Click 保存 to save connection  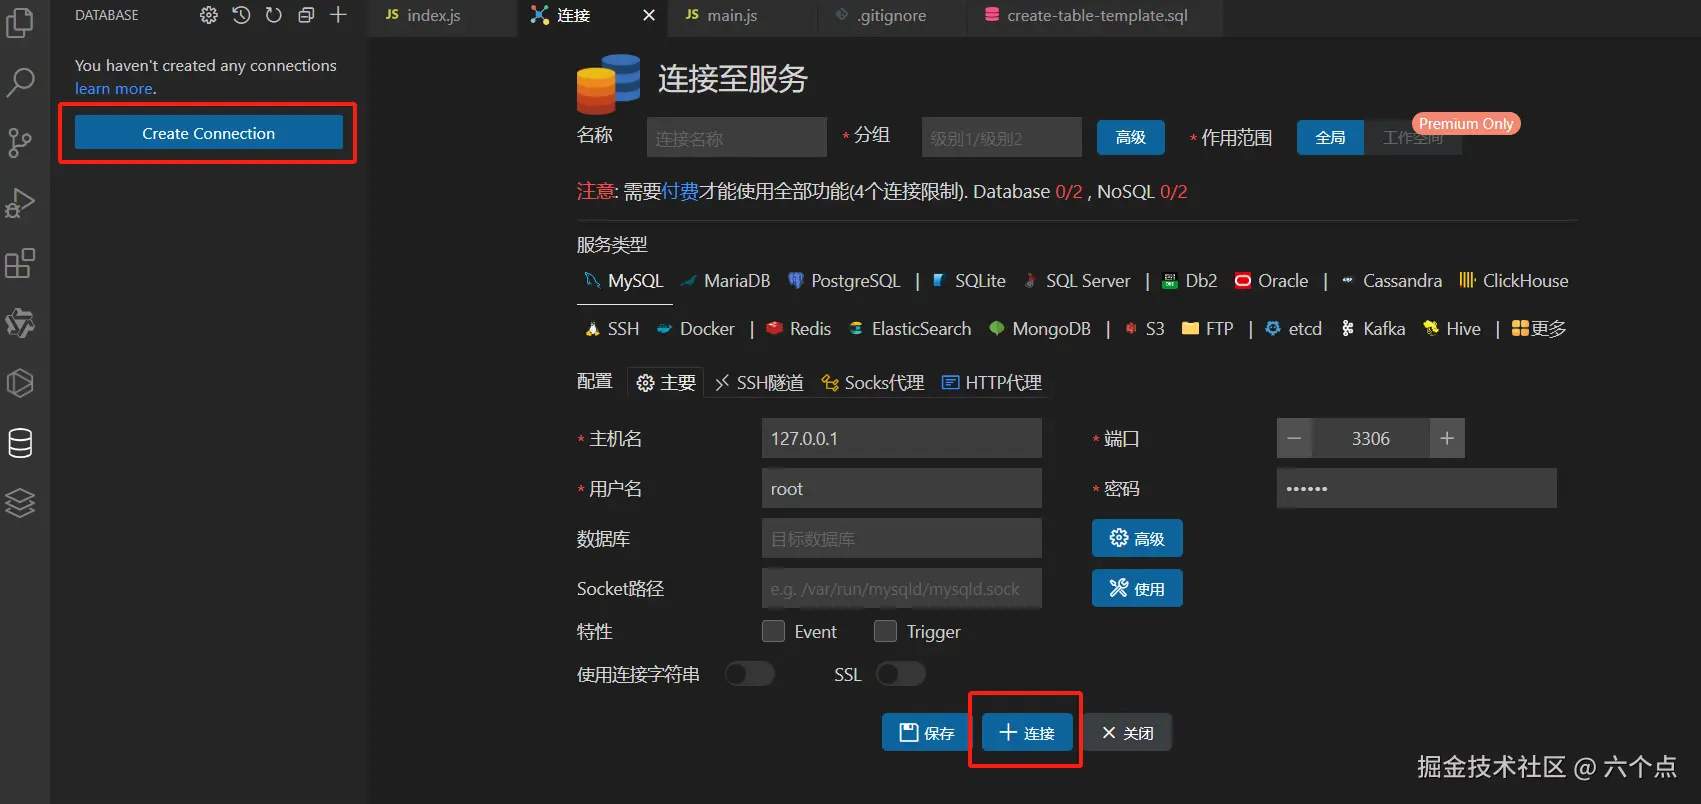(926, 732)
